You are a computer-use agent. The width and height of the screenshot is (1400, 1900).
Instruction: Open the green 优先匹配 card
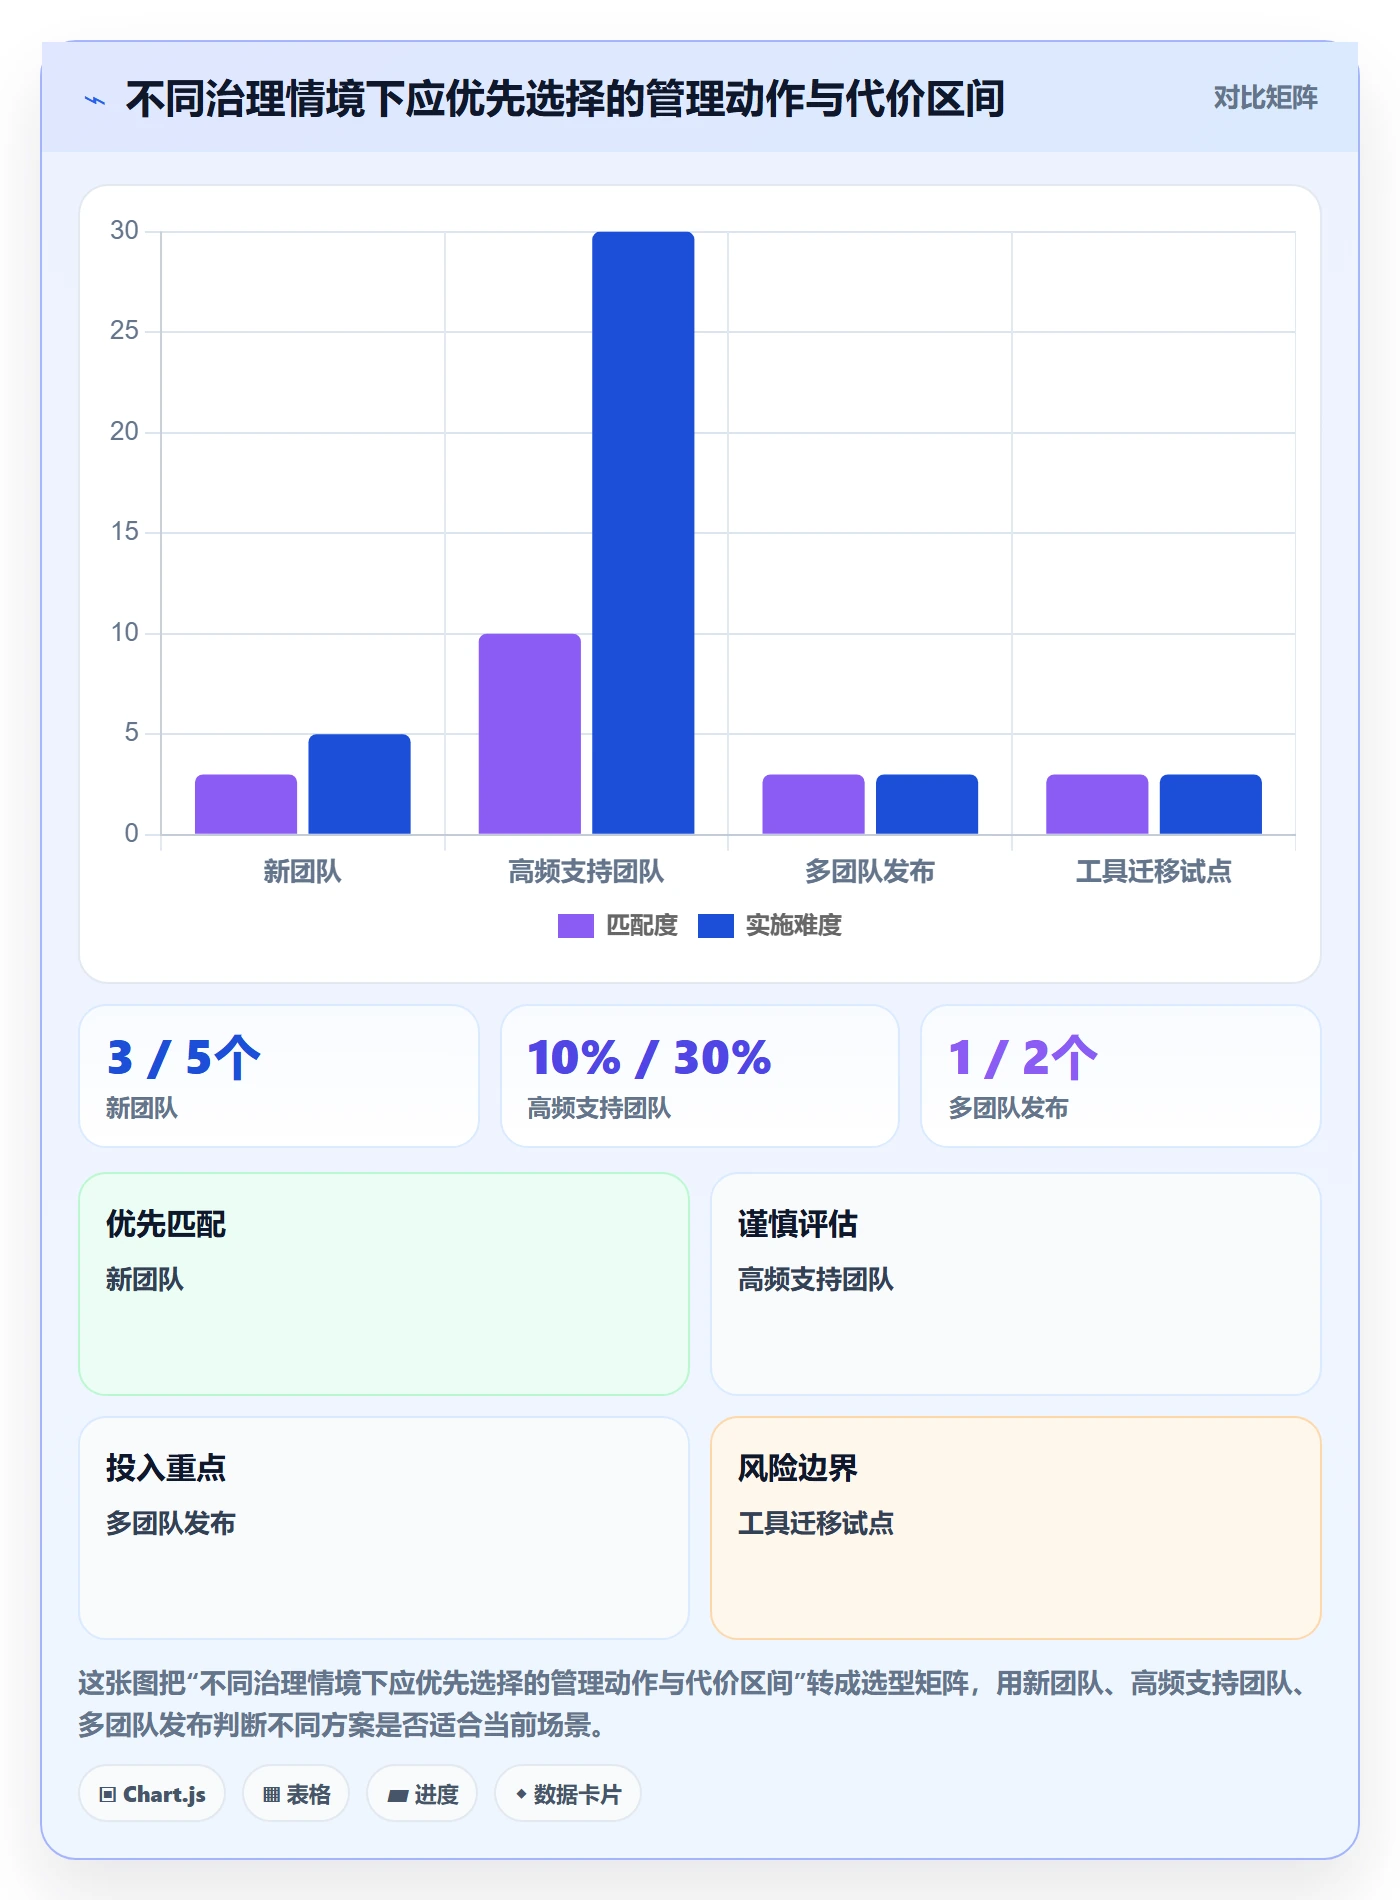pos(384,1284)
